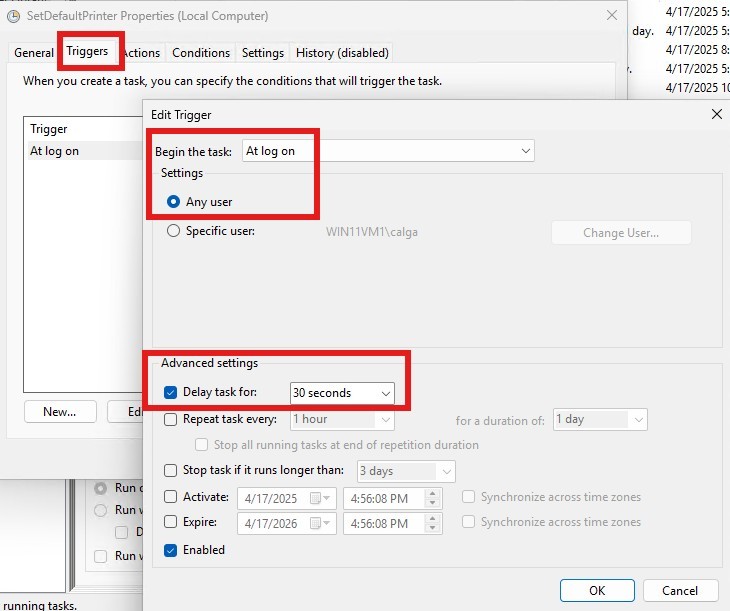Image resolution: width=730 pixels, height=611 pixels.
Task: Uncheck the Delay task for checkbox
Action: [171, 393]
